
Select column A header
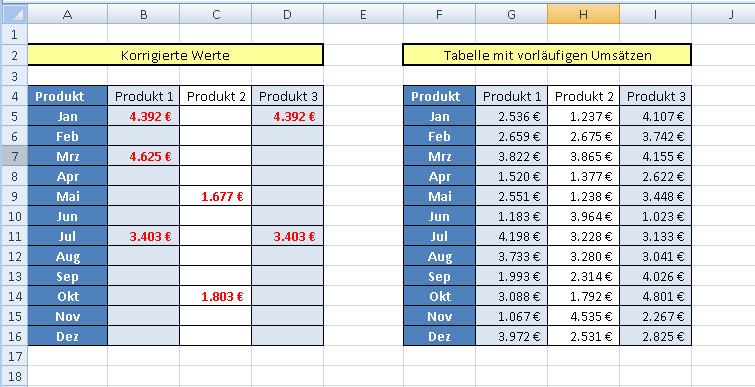pyautogui.click(x=67, y=14)
